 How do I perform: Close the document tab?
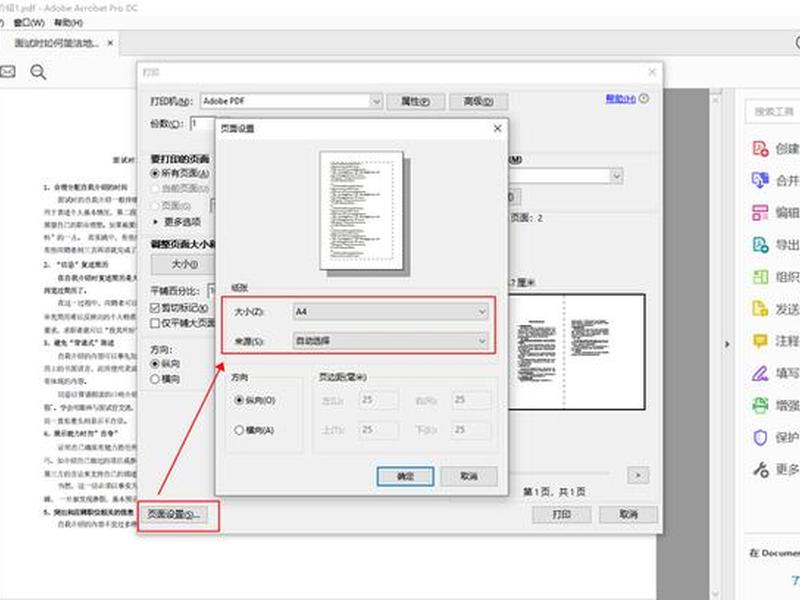point(110,43)
